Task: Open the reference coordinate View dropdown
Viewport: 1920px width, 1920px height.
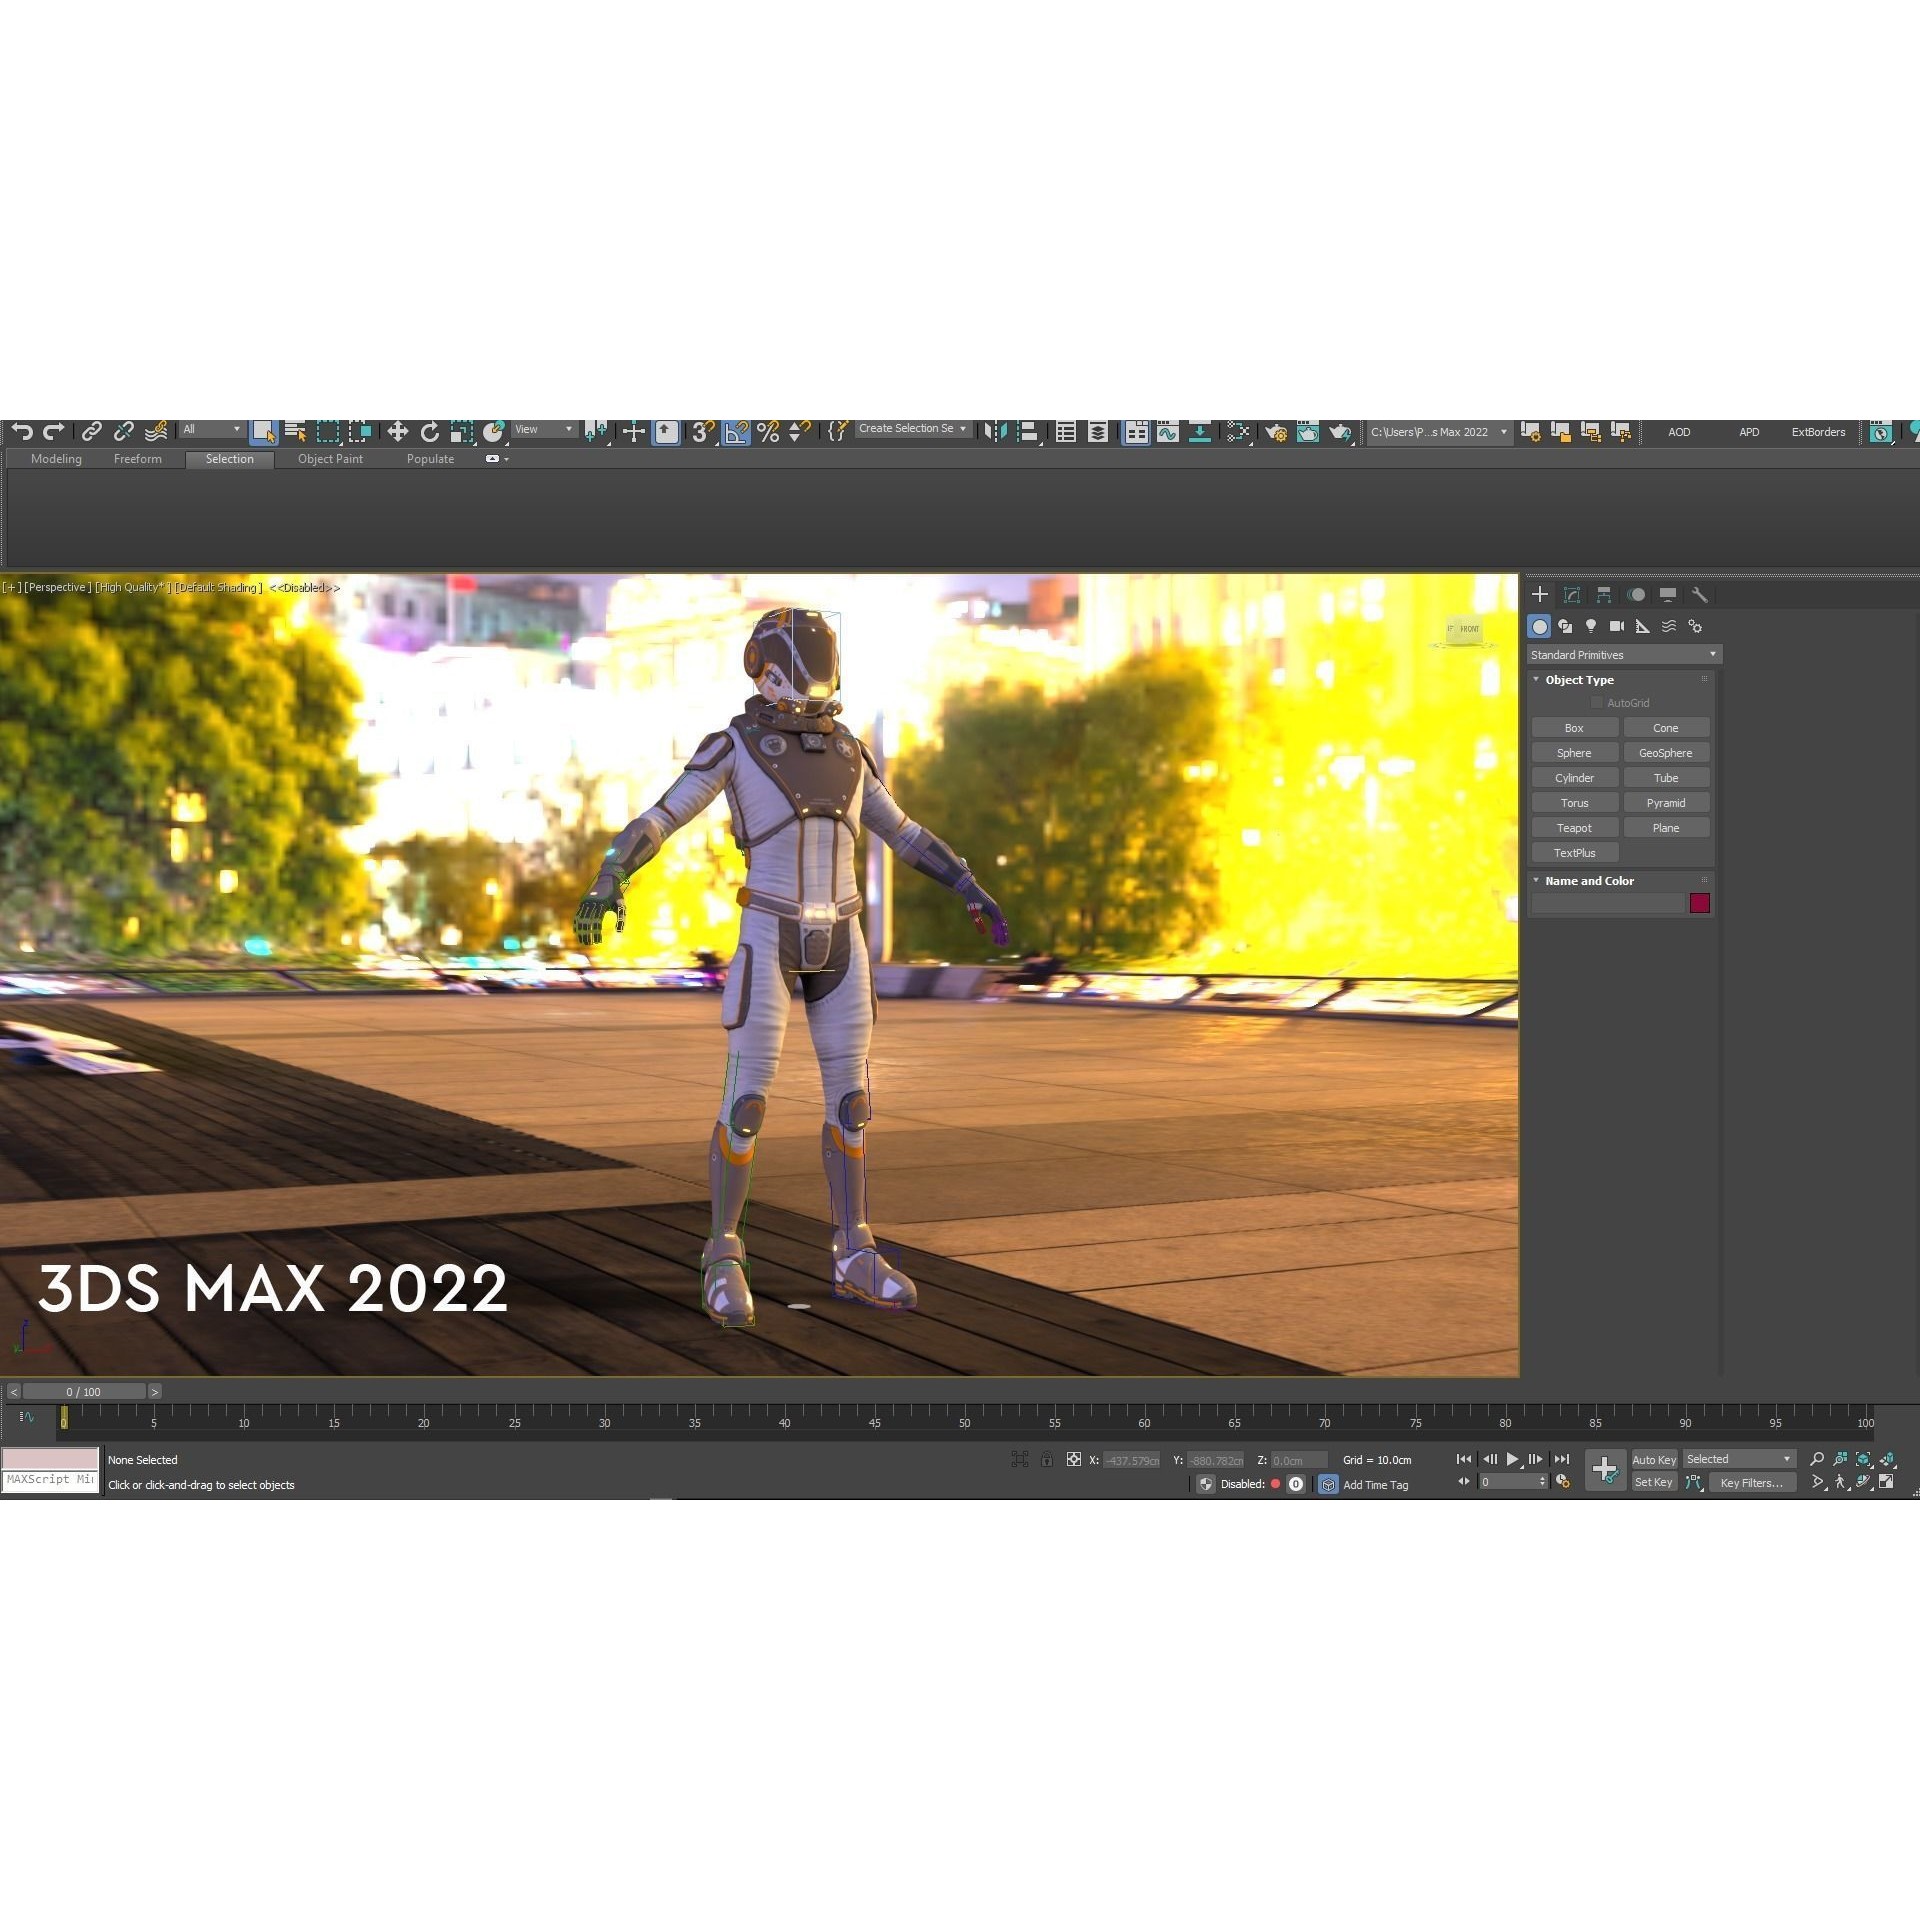Action: pos(544,429)
